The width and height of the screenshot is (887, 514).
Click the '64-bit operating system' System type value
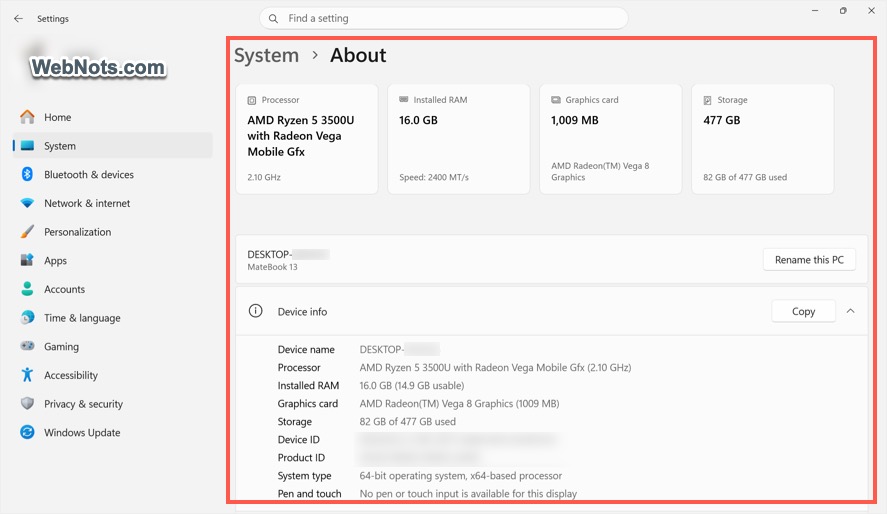(461, 476)
